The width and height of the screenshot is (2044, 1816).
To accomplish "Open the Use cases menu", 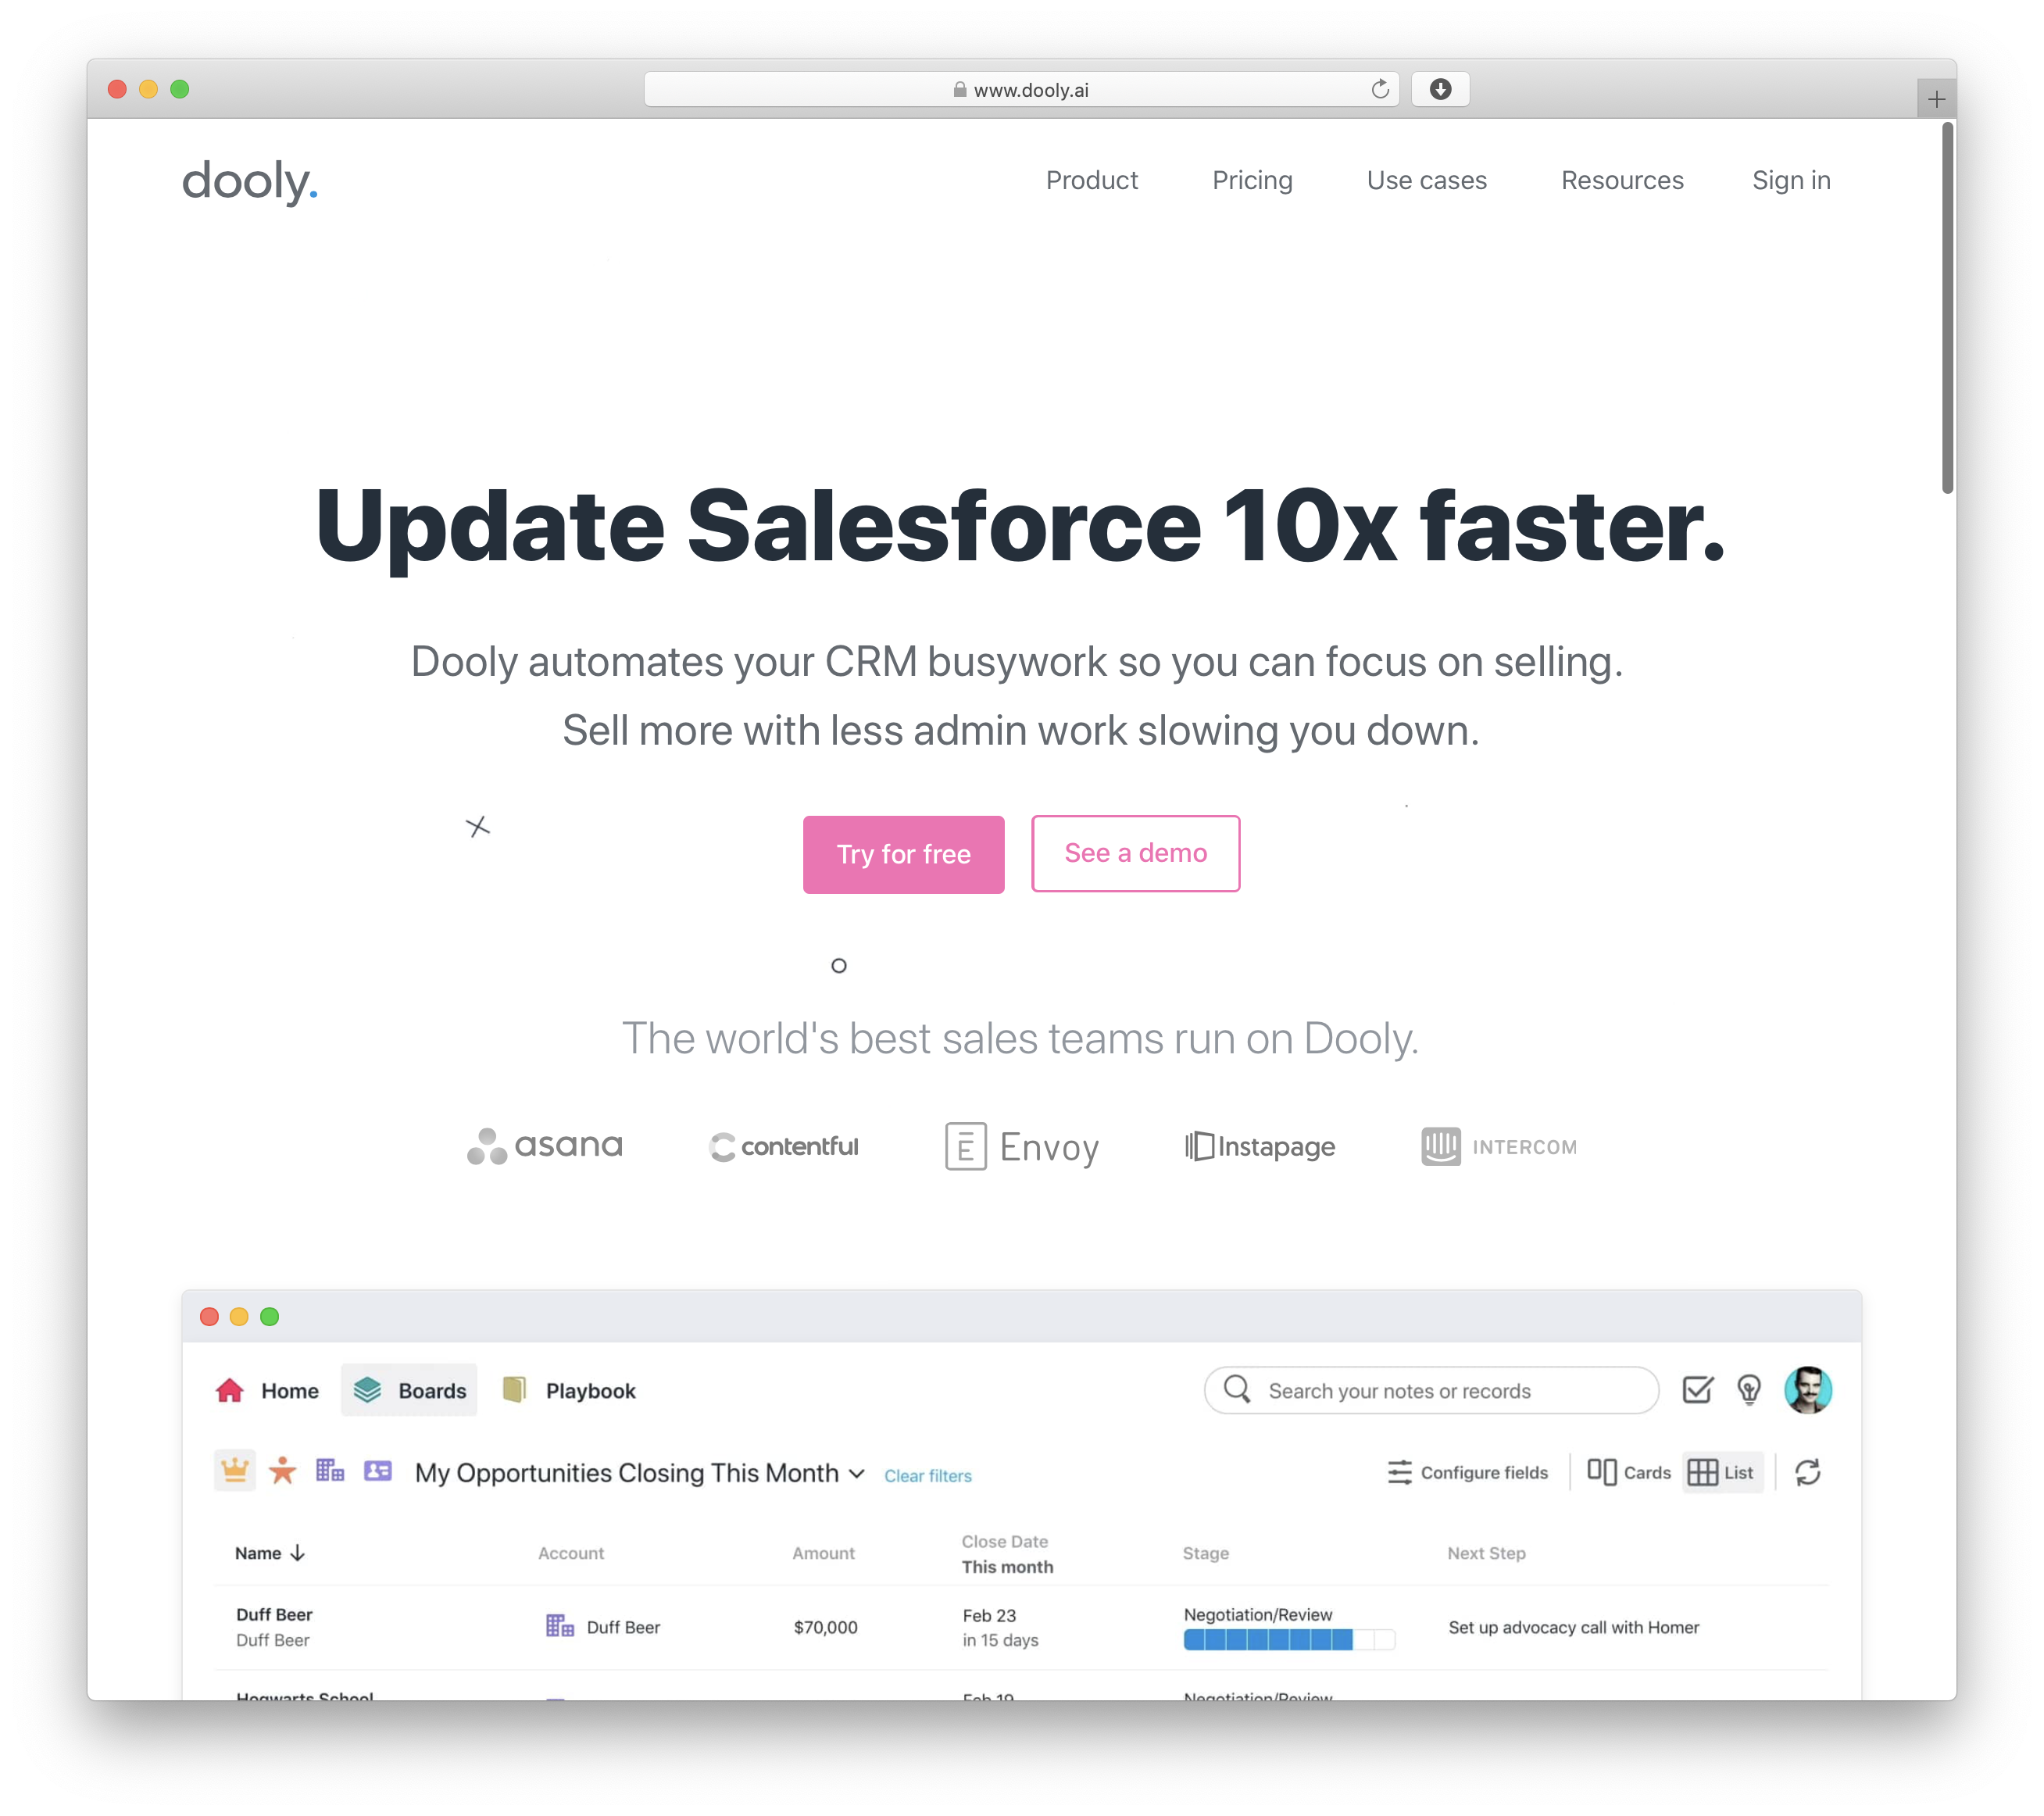I will coord(1427,180).
